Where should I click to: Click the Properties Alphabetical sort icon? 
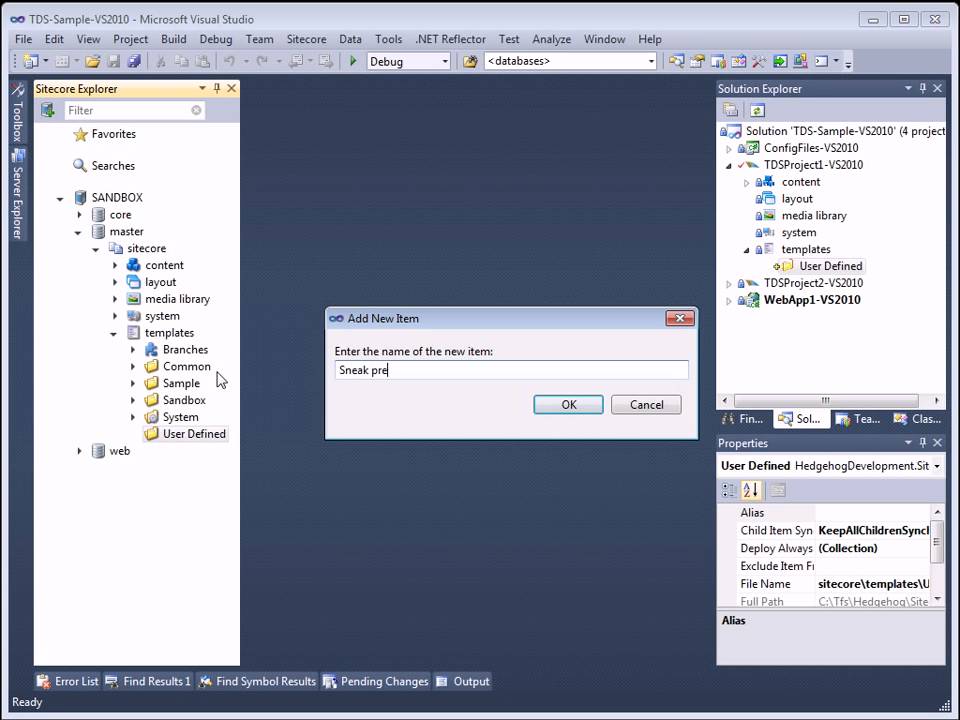(751, 490)
